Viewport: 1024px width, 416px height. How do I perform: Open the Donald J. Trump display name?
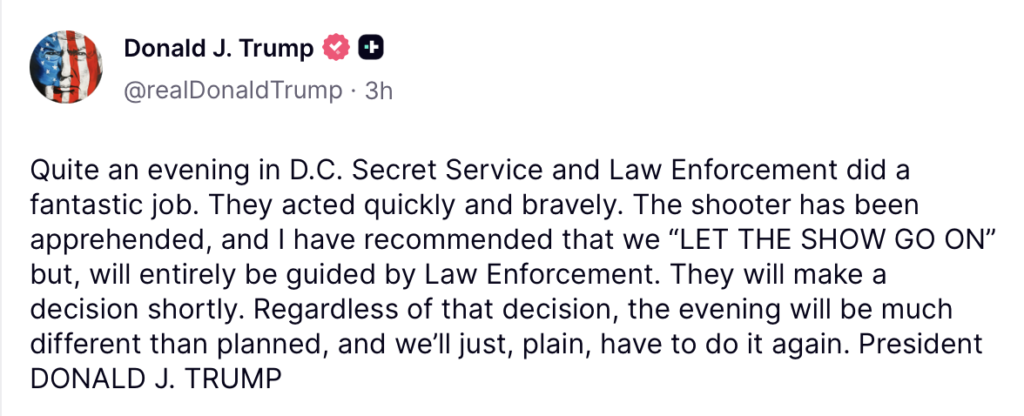point(218,47)
